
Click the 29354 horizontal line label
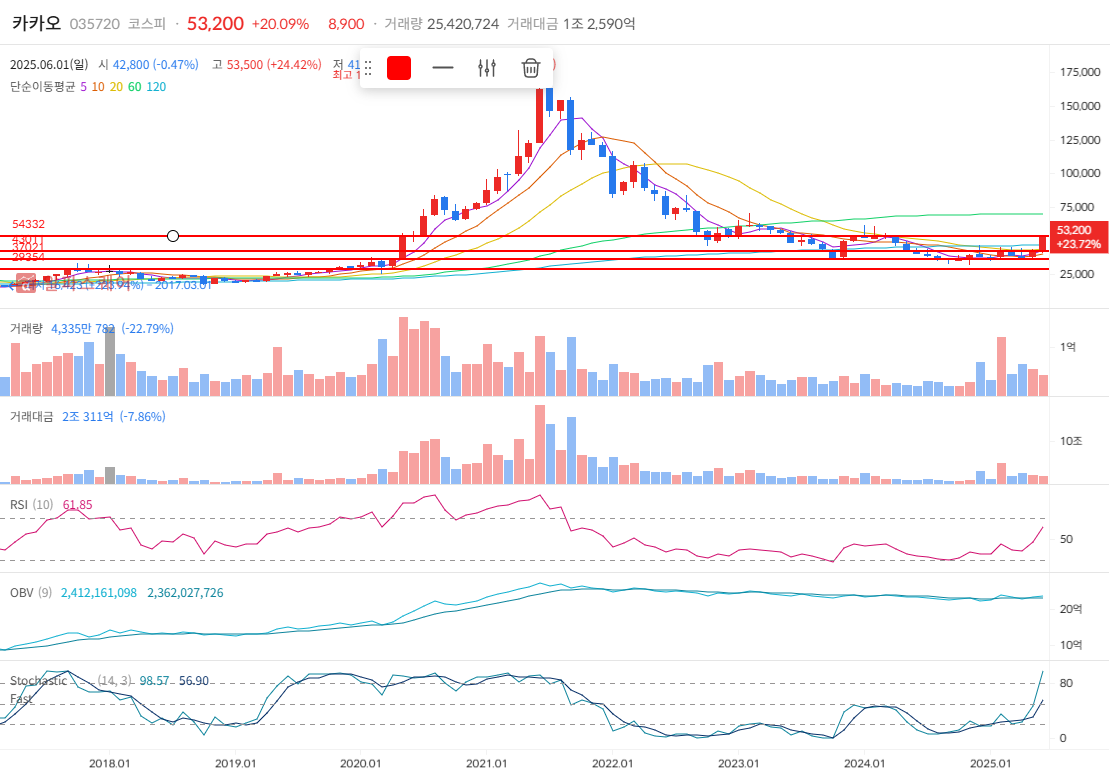28,257
